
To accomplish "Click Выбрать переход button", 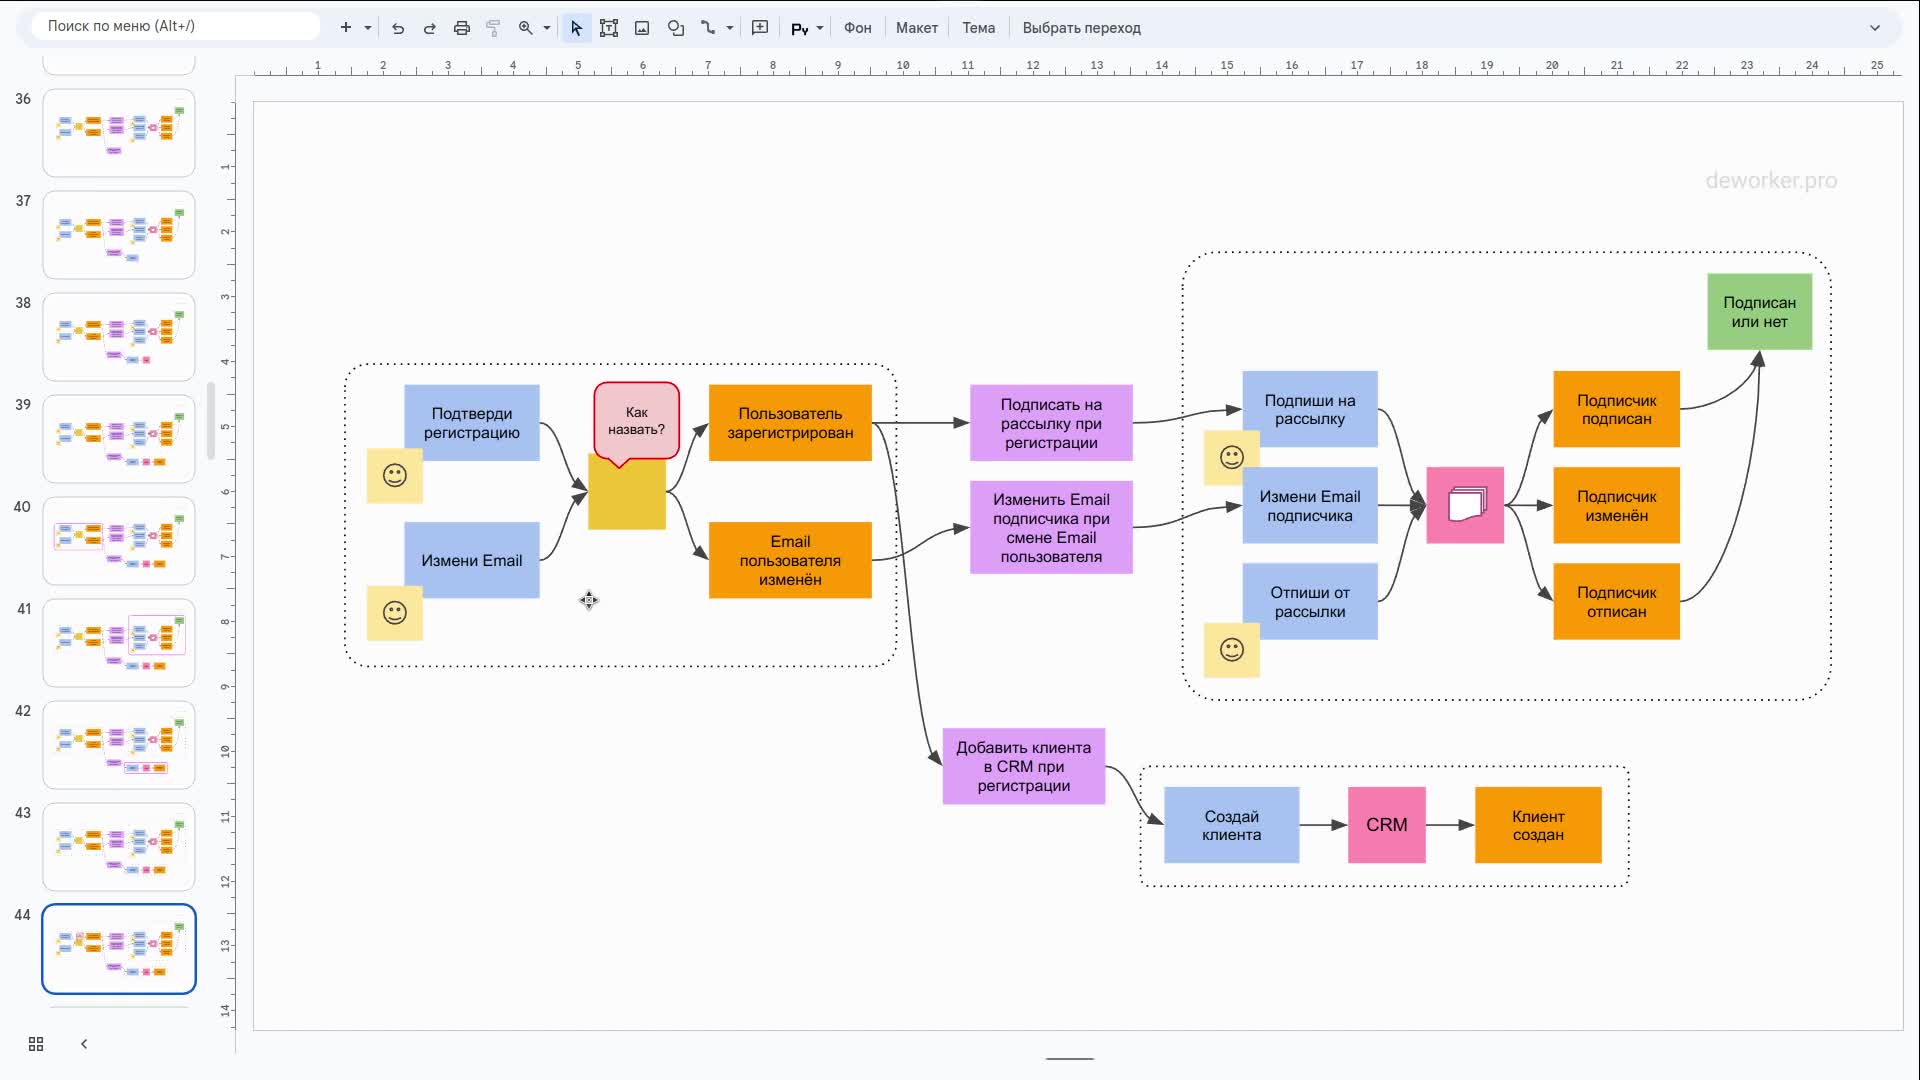I will pyautogui.click(x=1081, y=28).
